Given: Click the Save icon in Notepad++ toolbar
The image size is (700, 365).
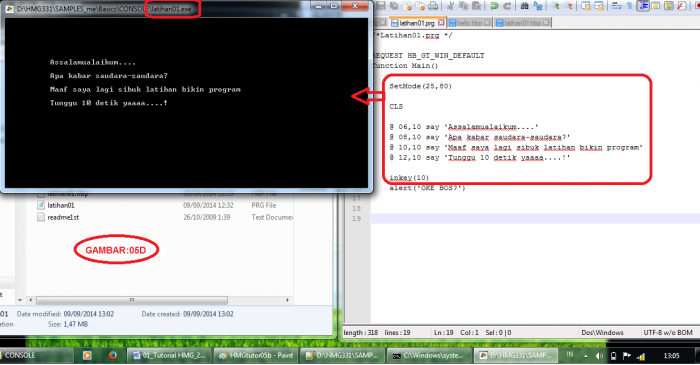Looking at the screenshot, I should click(x=380, y=6).
